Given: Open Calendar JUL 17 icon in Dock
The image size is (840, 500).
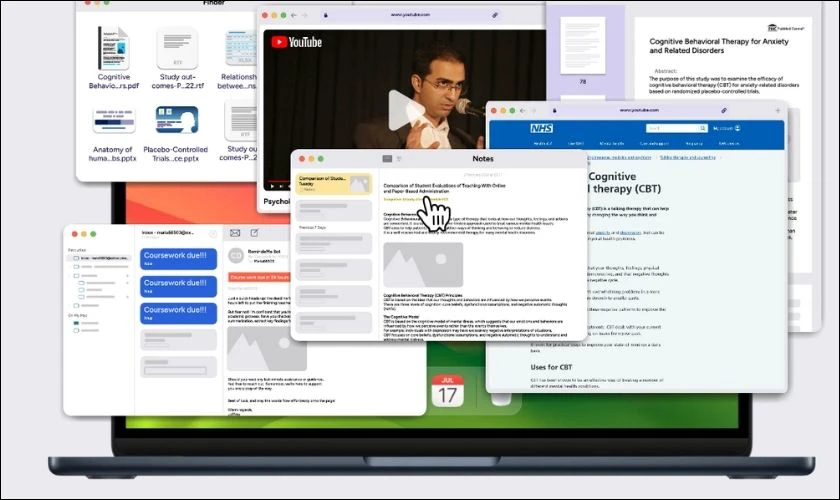Looking at the screenshot, I should (x=447, y=390).
